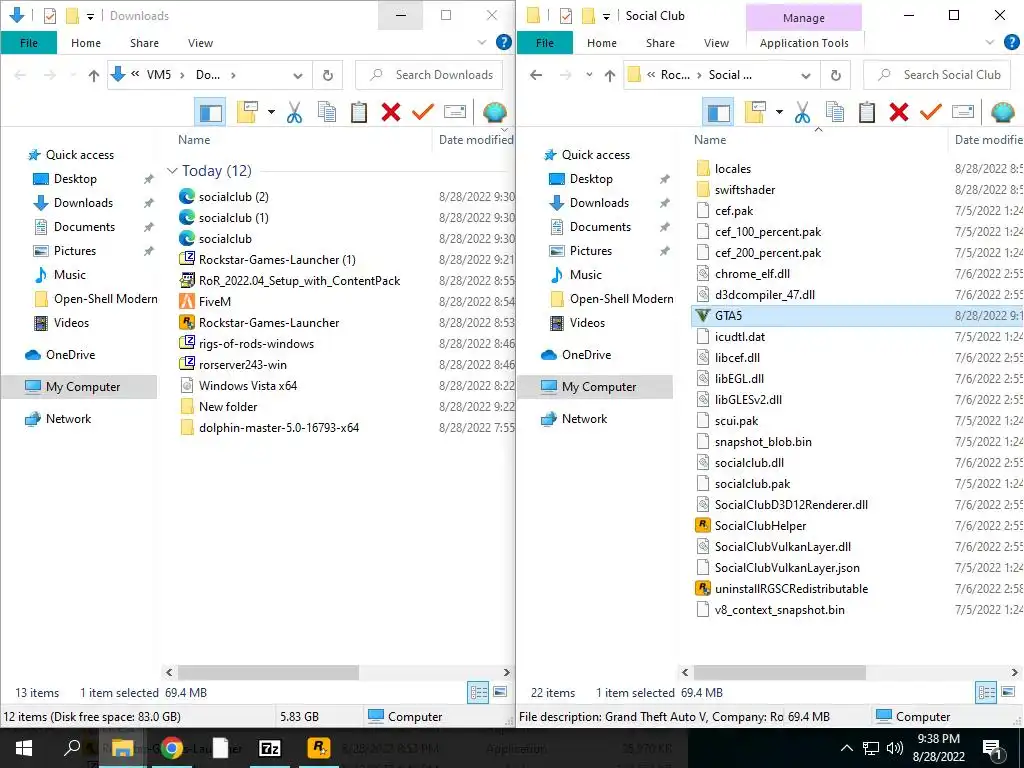The height and width of the screenshot is (768, 1024).
Task: Open Share tab in Downloads window
Action: tap(144, 43)
